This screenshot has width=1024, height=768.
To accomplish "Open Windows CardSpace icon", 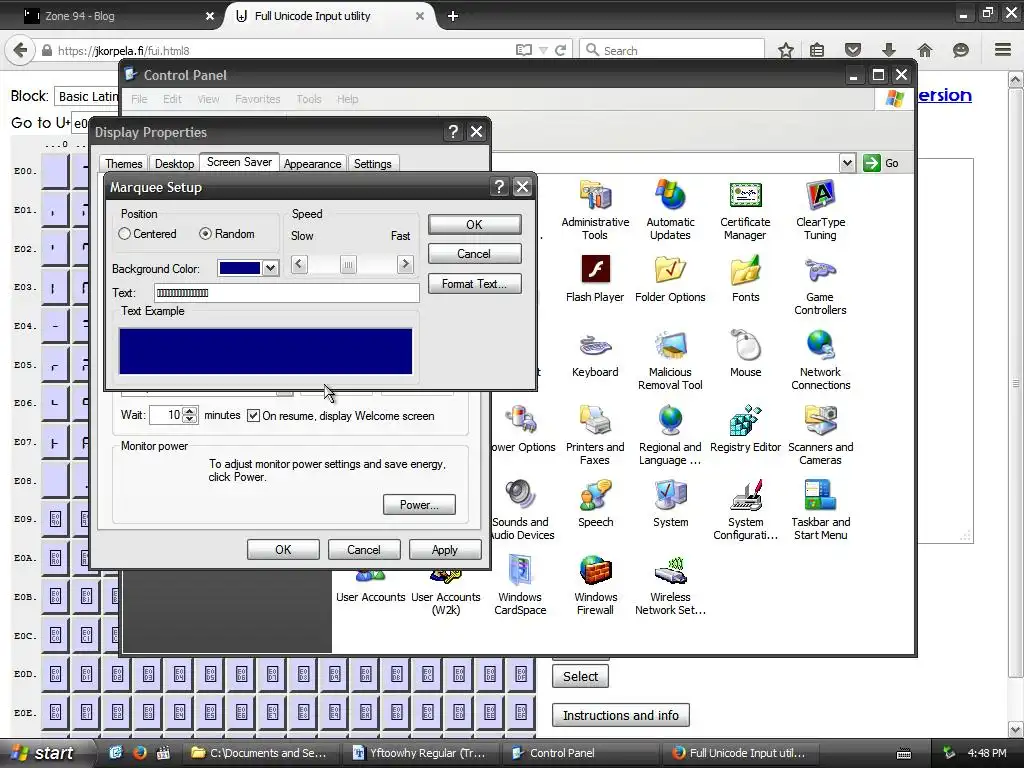I will [x=520, y=586].
